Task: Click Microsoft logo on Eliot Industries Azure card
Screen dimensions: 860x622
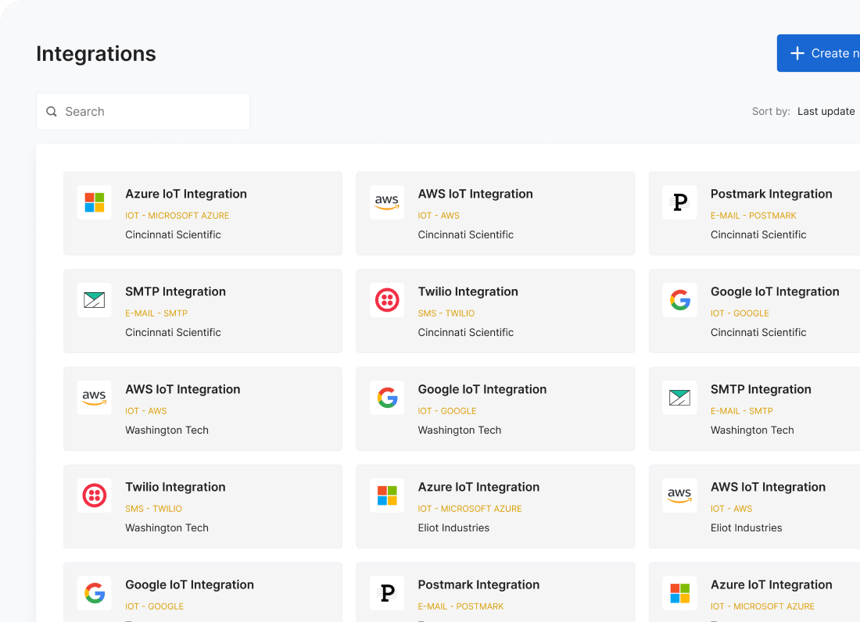Action: click(x=387, y=495)
